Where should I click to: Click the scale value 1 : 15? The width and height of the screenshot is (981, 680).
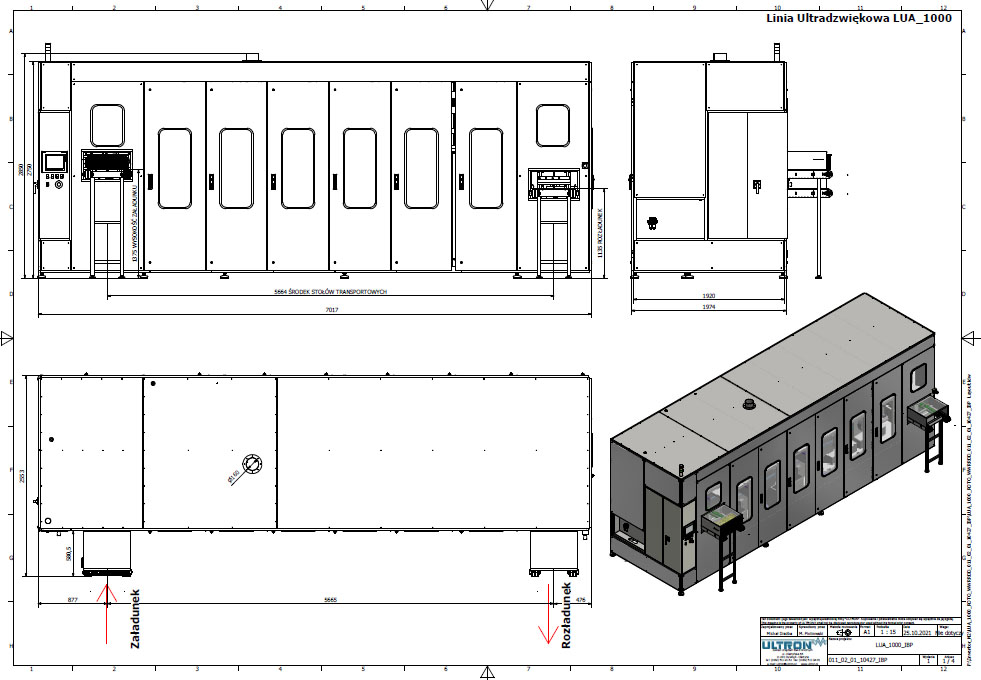[886, 632]
